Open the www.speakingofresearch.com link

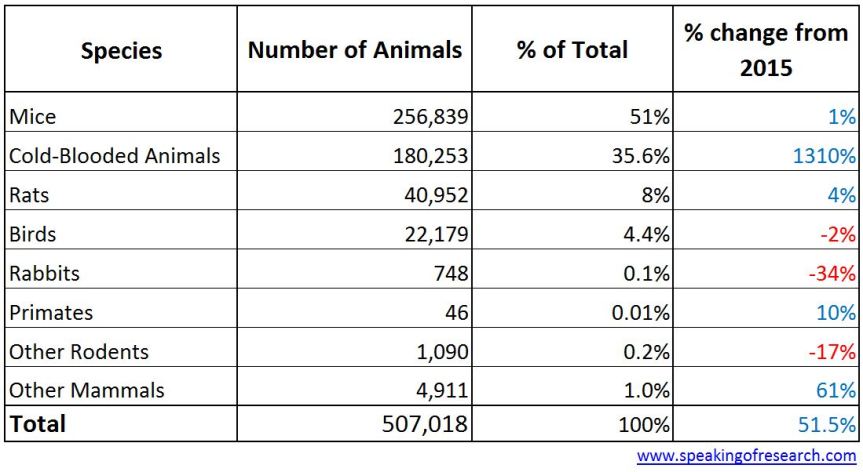point(747,456)
